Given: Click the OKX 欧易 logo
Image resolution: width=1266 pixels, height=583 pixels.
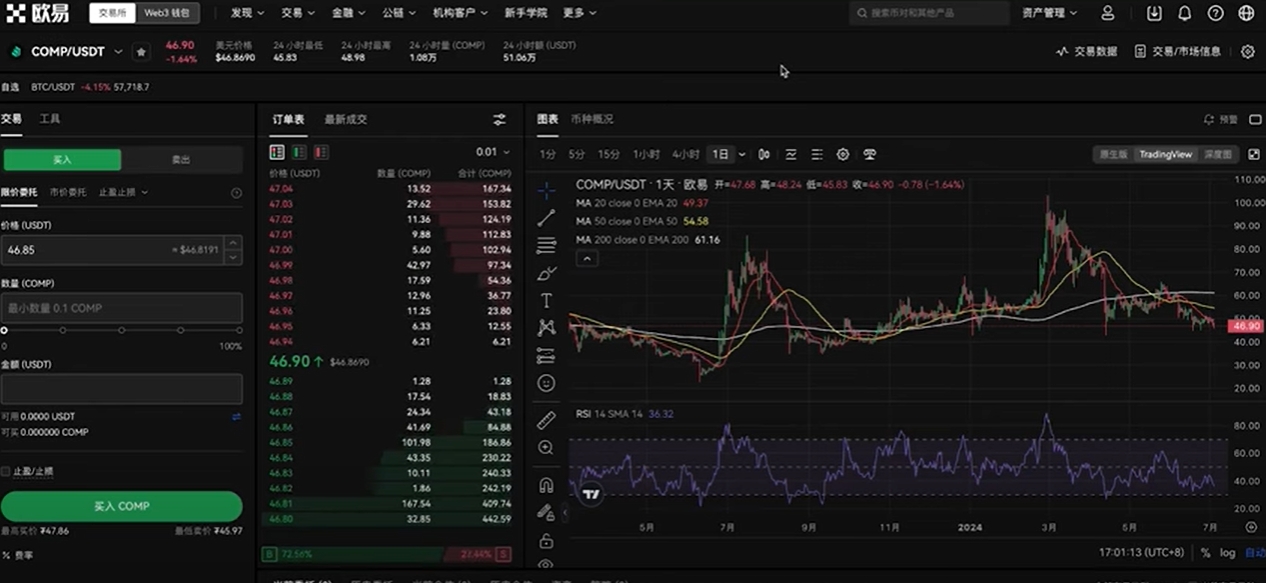Looking at the screenshot, I should click(39, 13).
